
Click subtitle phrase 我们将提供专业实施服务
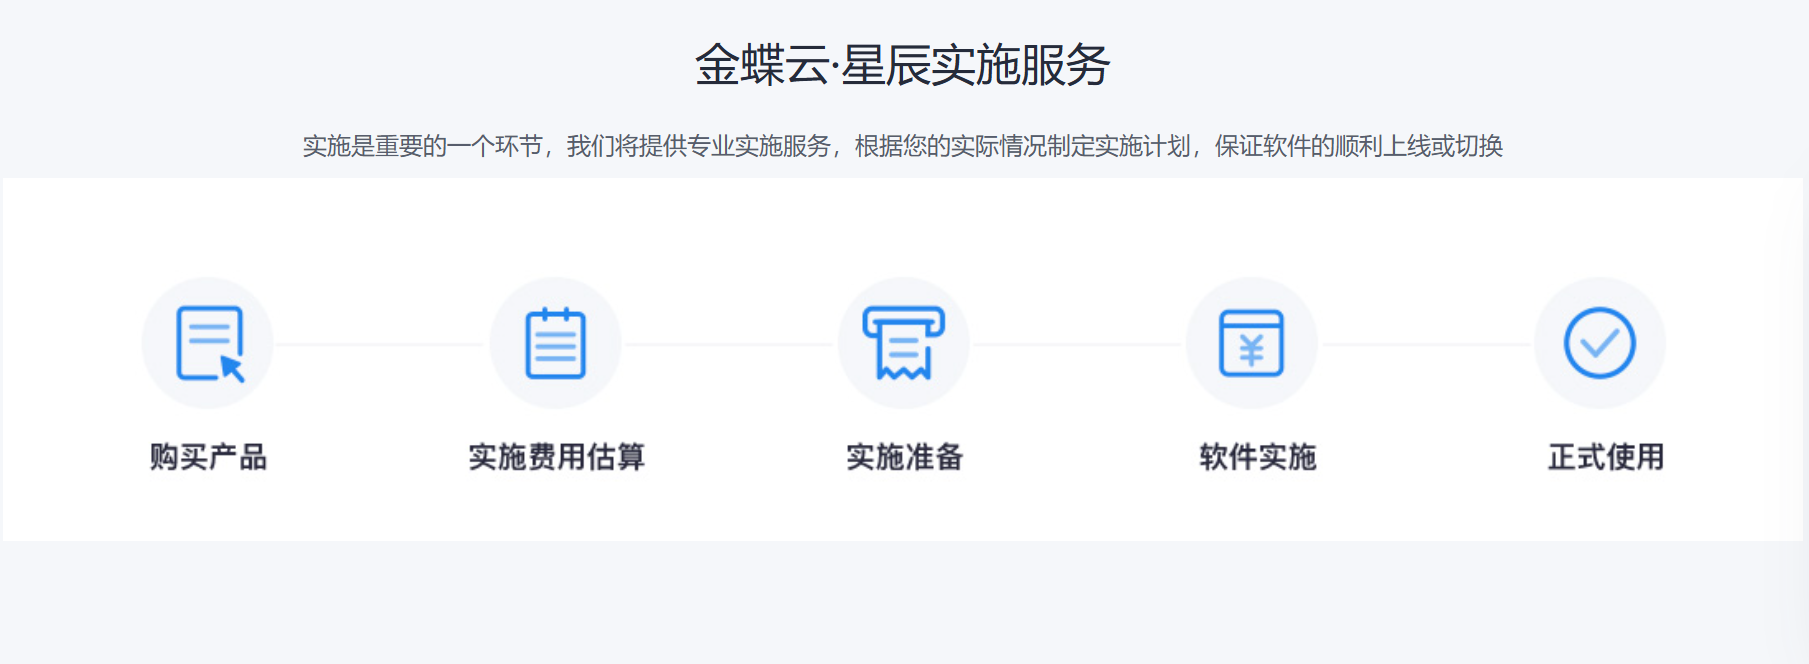coord(698,147)
